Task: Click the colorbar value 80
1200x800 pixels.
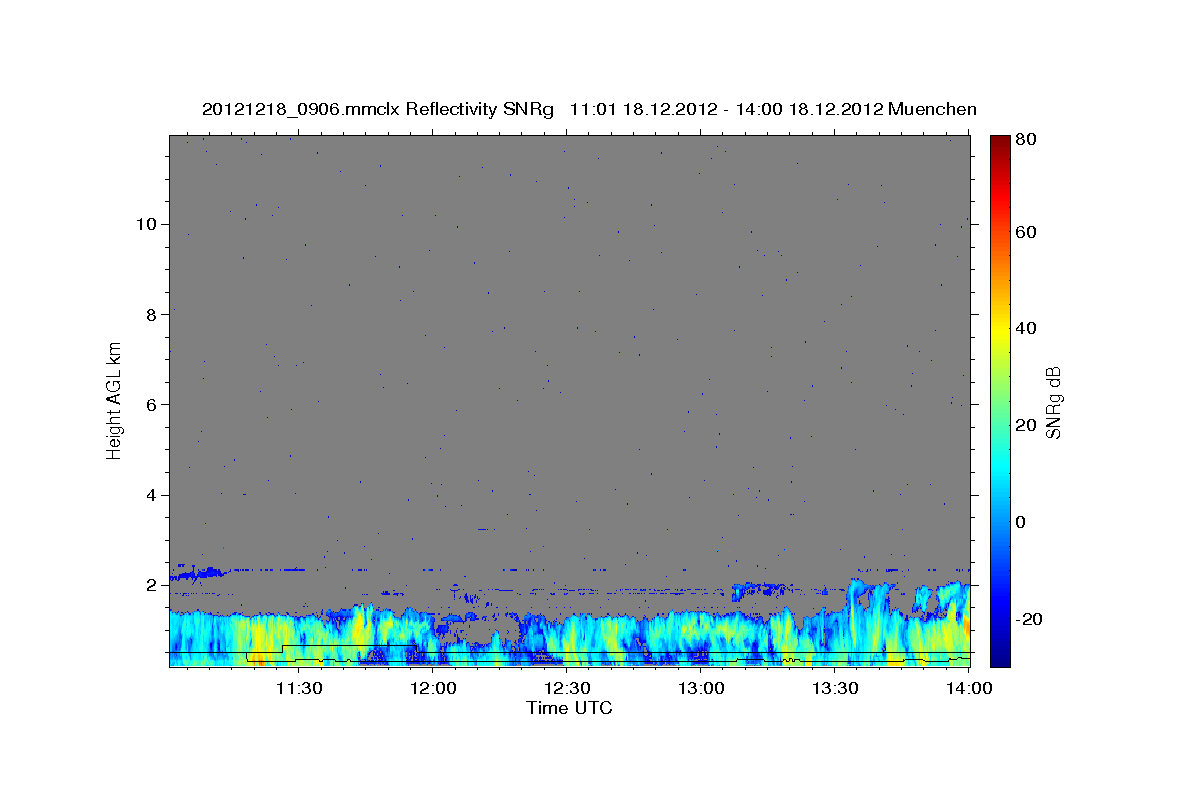Action: pyautogui.click(x=1025, y=139)
